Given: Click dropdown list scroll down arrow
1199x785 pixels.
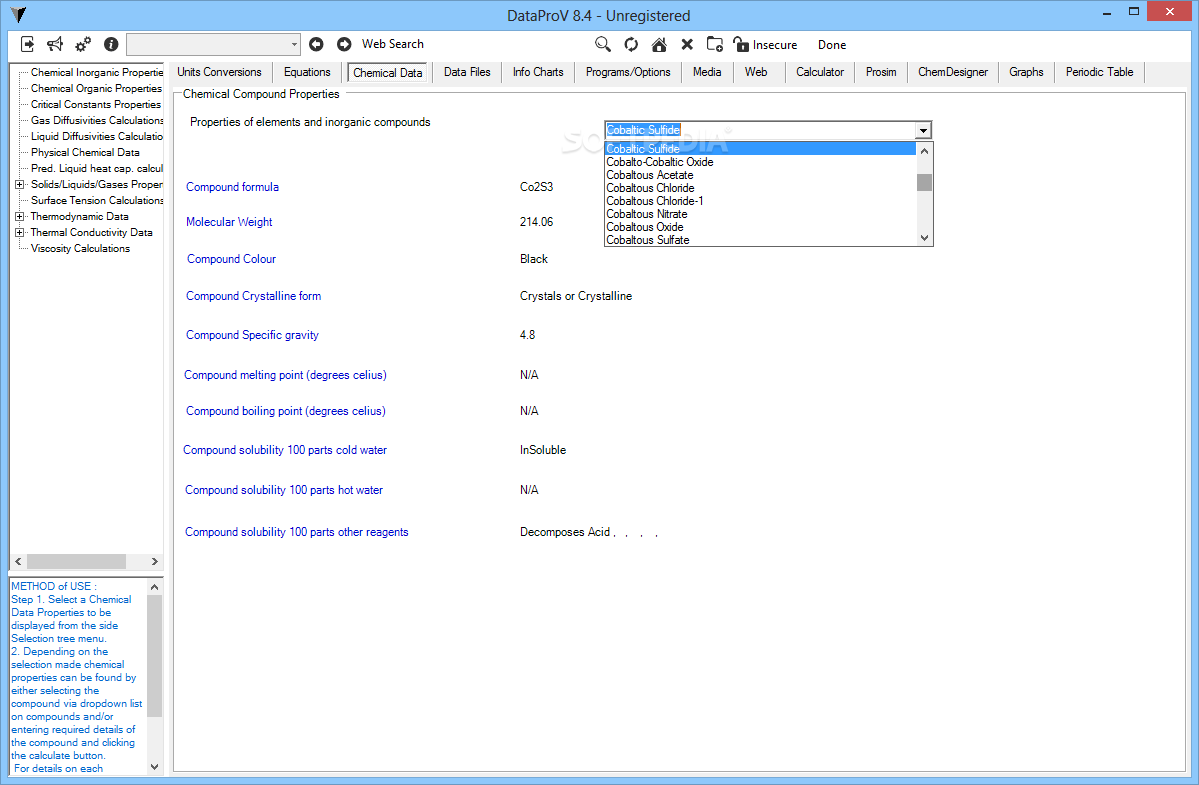Looking at the screenshot, I should [924, 238].
